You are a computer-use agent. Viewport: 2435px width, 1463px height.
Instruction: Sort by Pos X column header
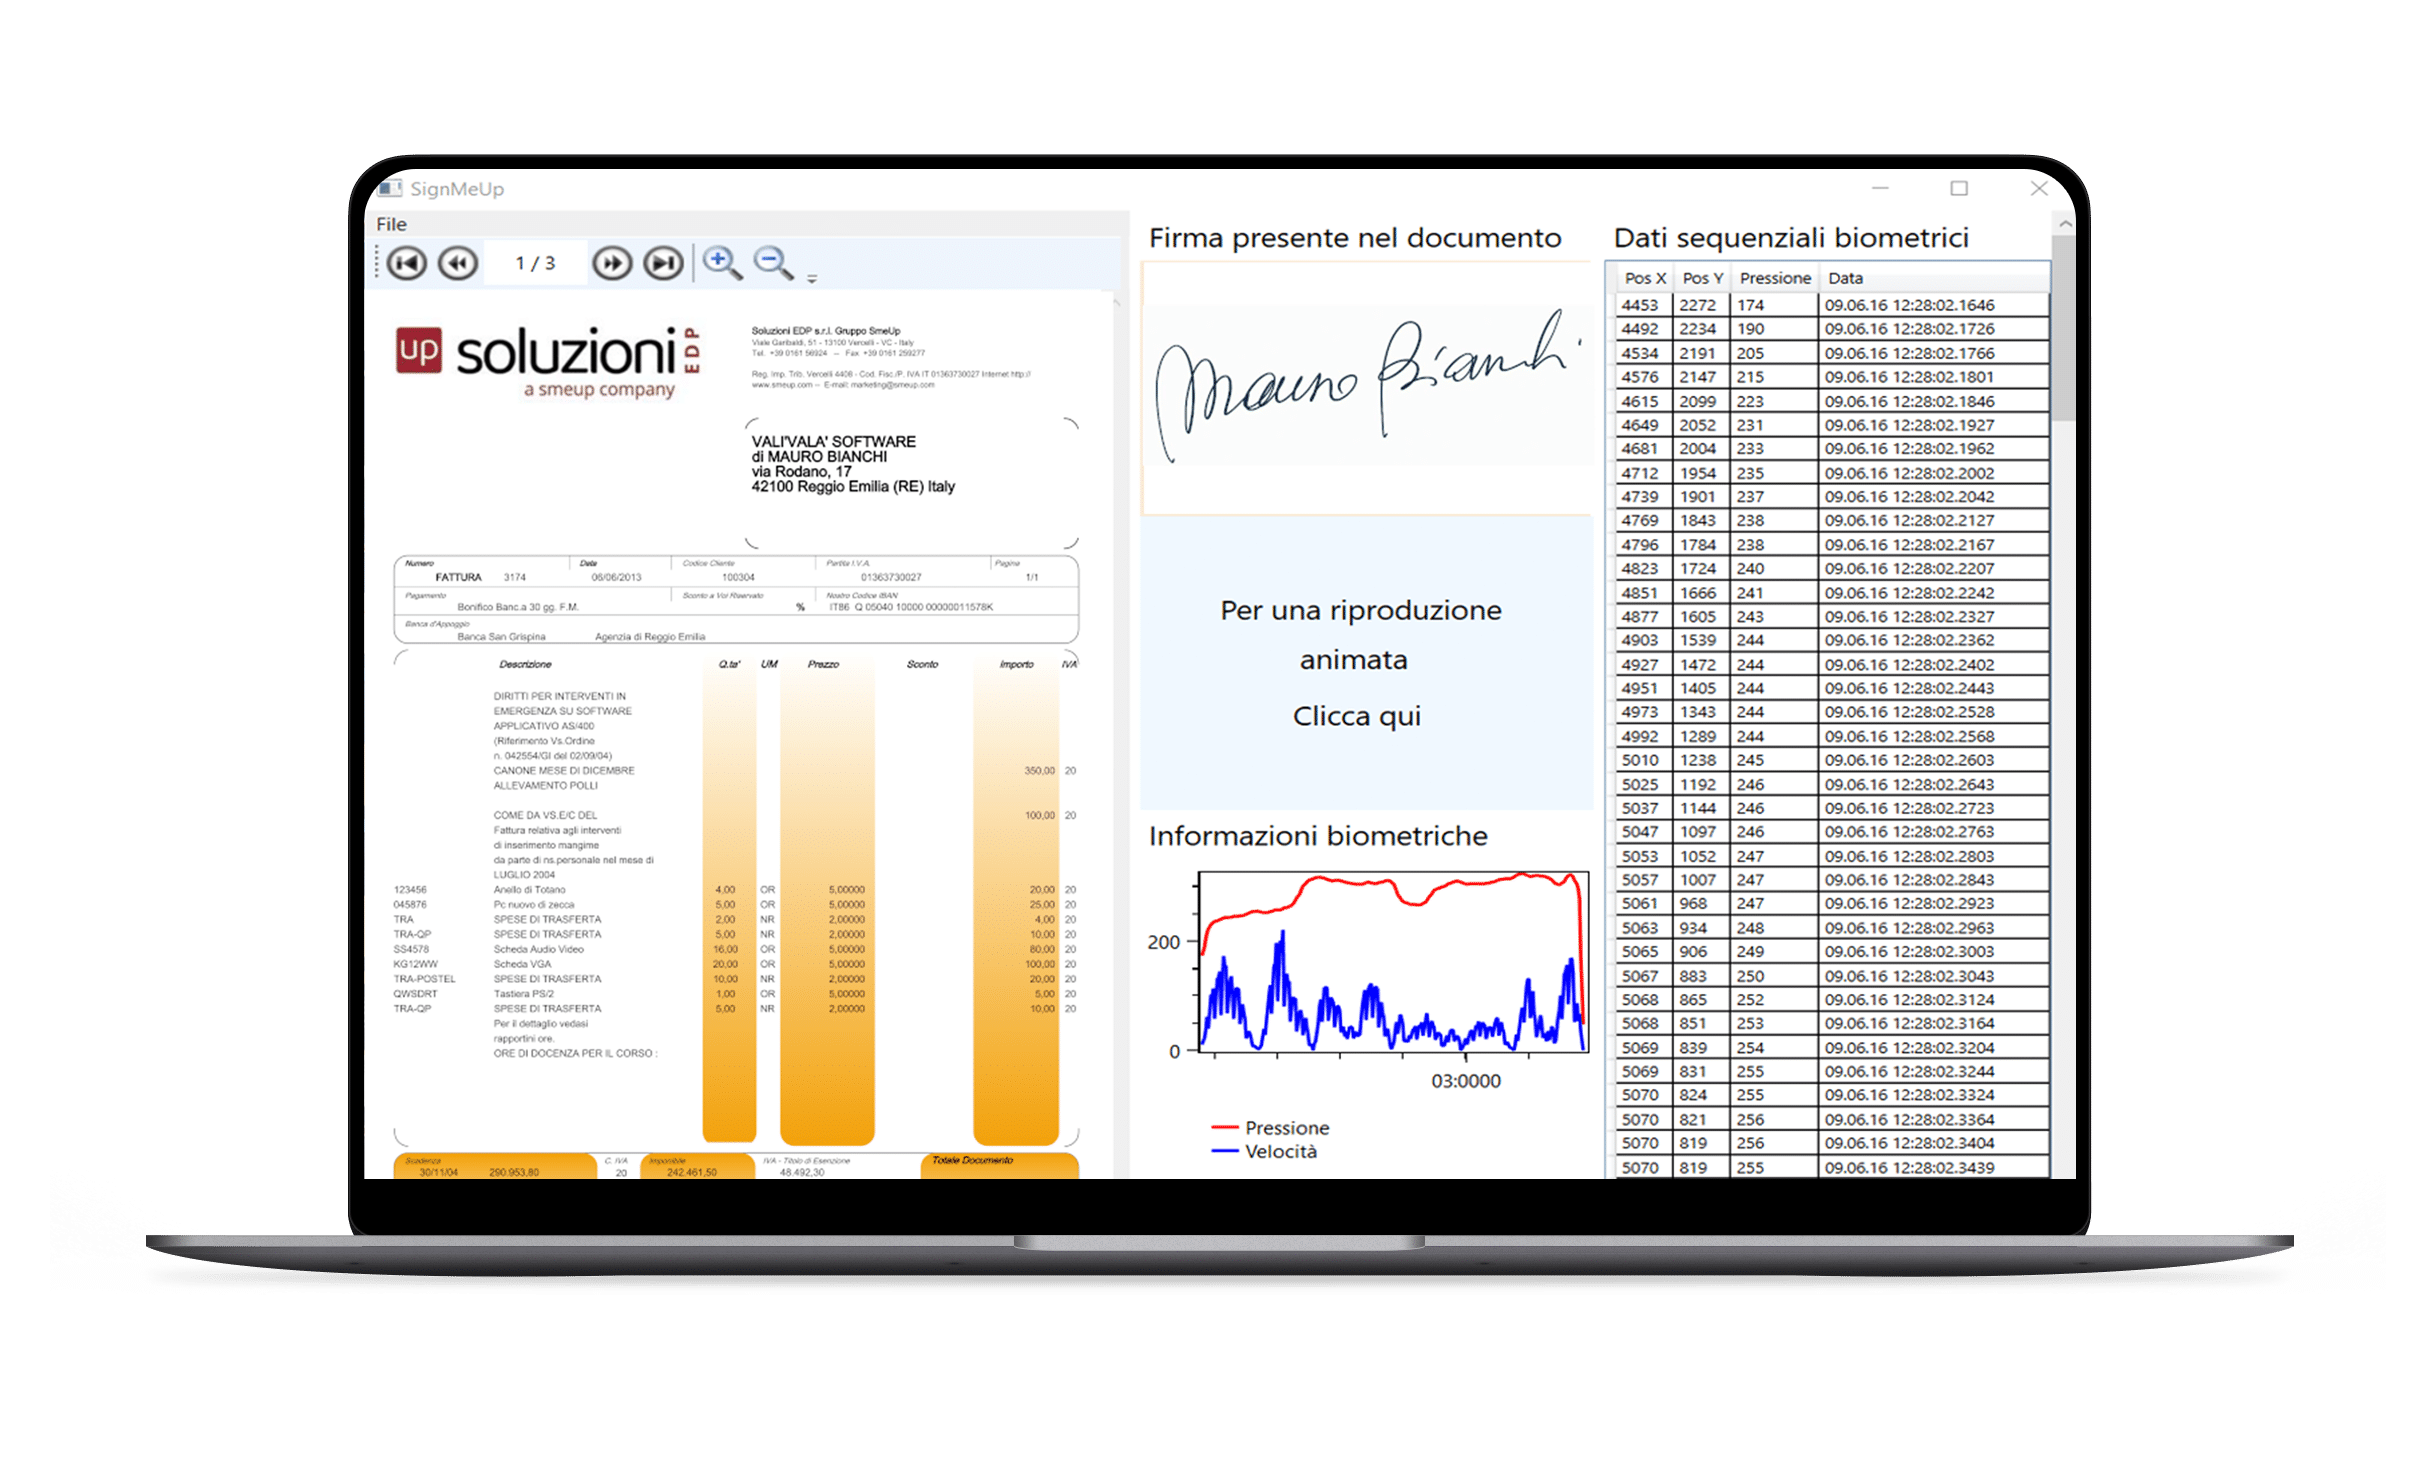click(1645, 278)
